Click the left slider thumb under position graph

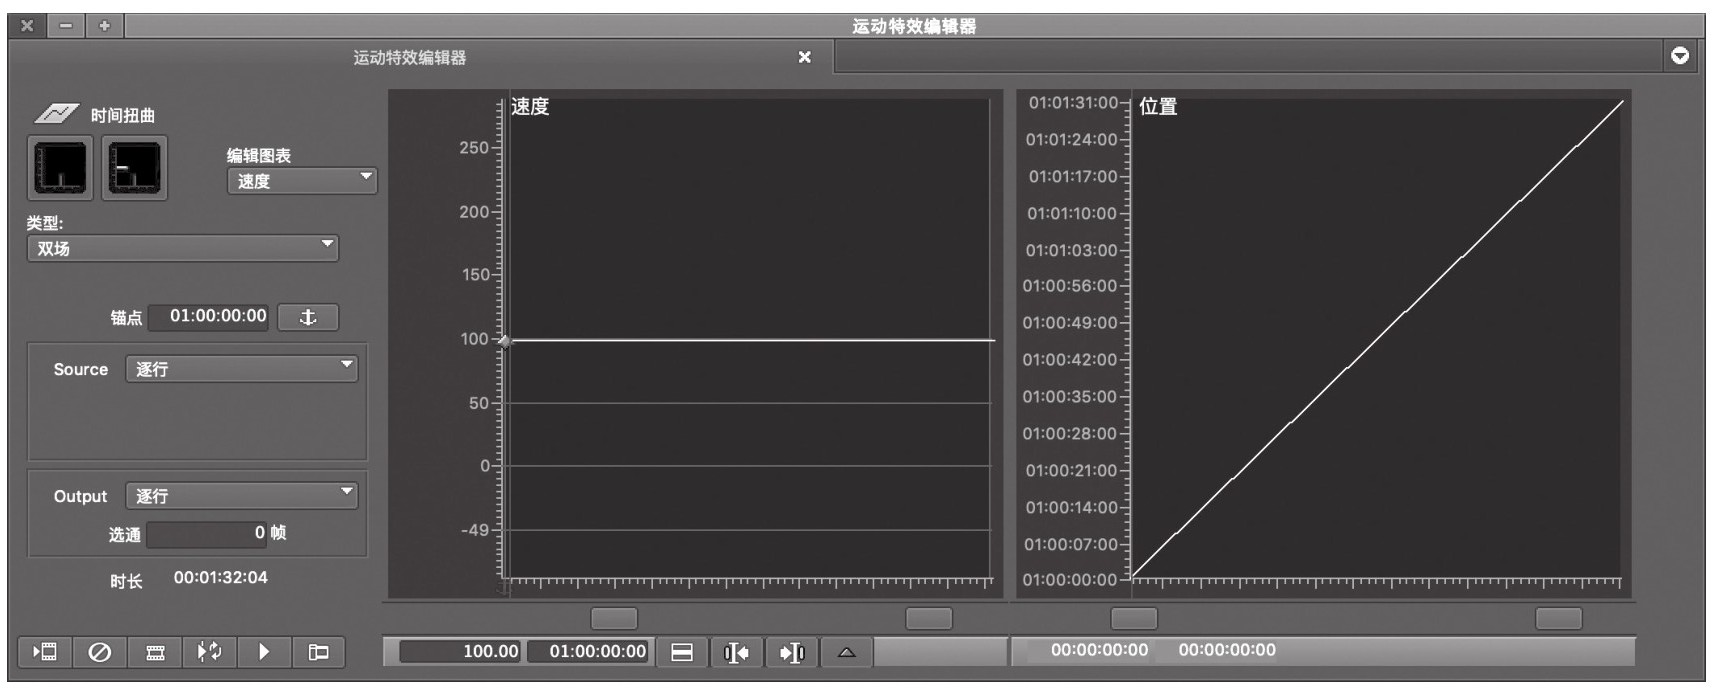point(1134,619)
